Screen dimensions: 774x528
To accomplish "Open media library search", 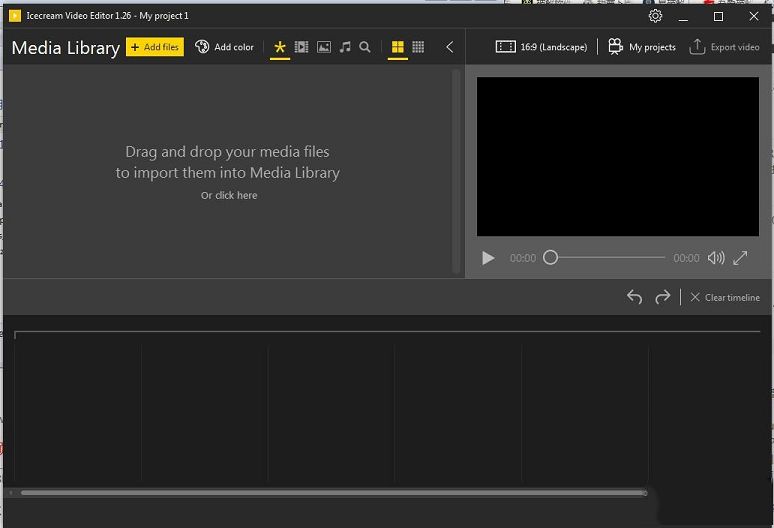I will [x=365, y=47].
